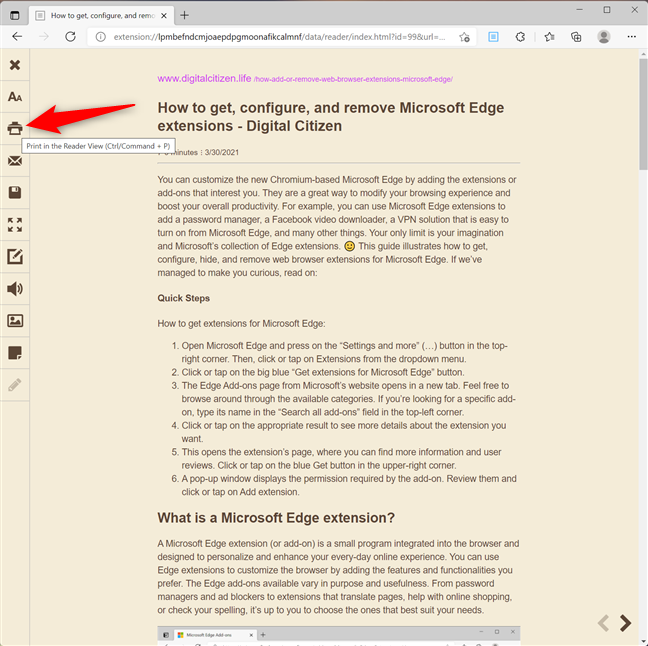Click the address bar URL field

280,37
